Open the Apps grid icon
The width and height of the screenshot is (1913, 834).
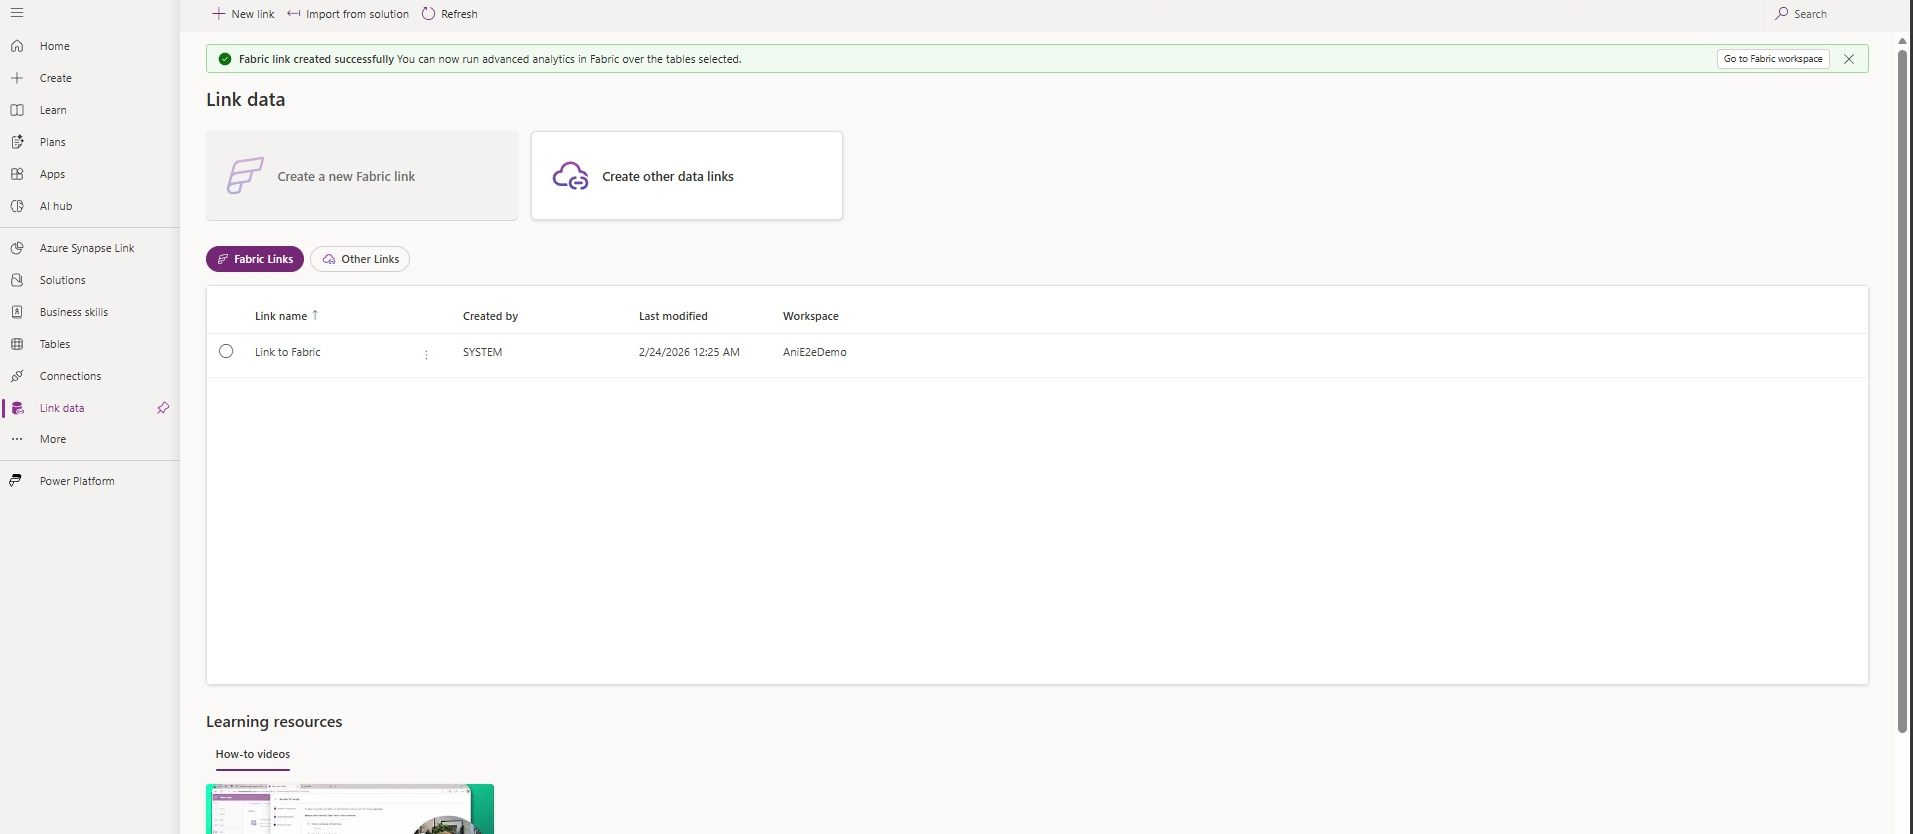pos(17,174)
